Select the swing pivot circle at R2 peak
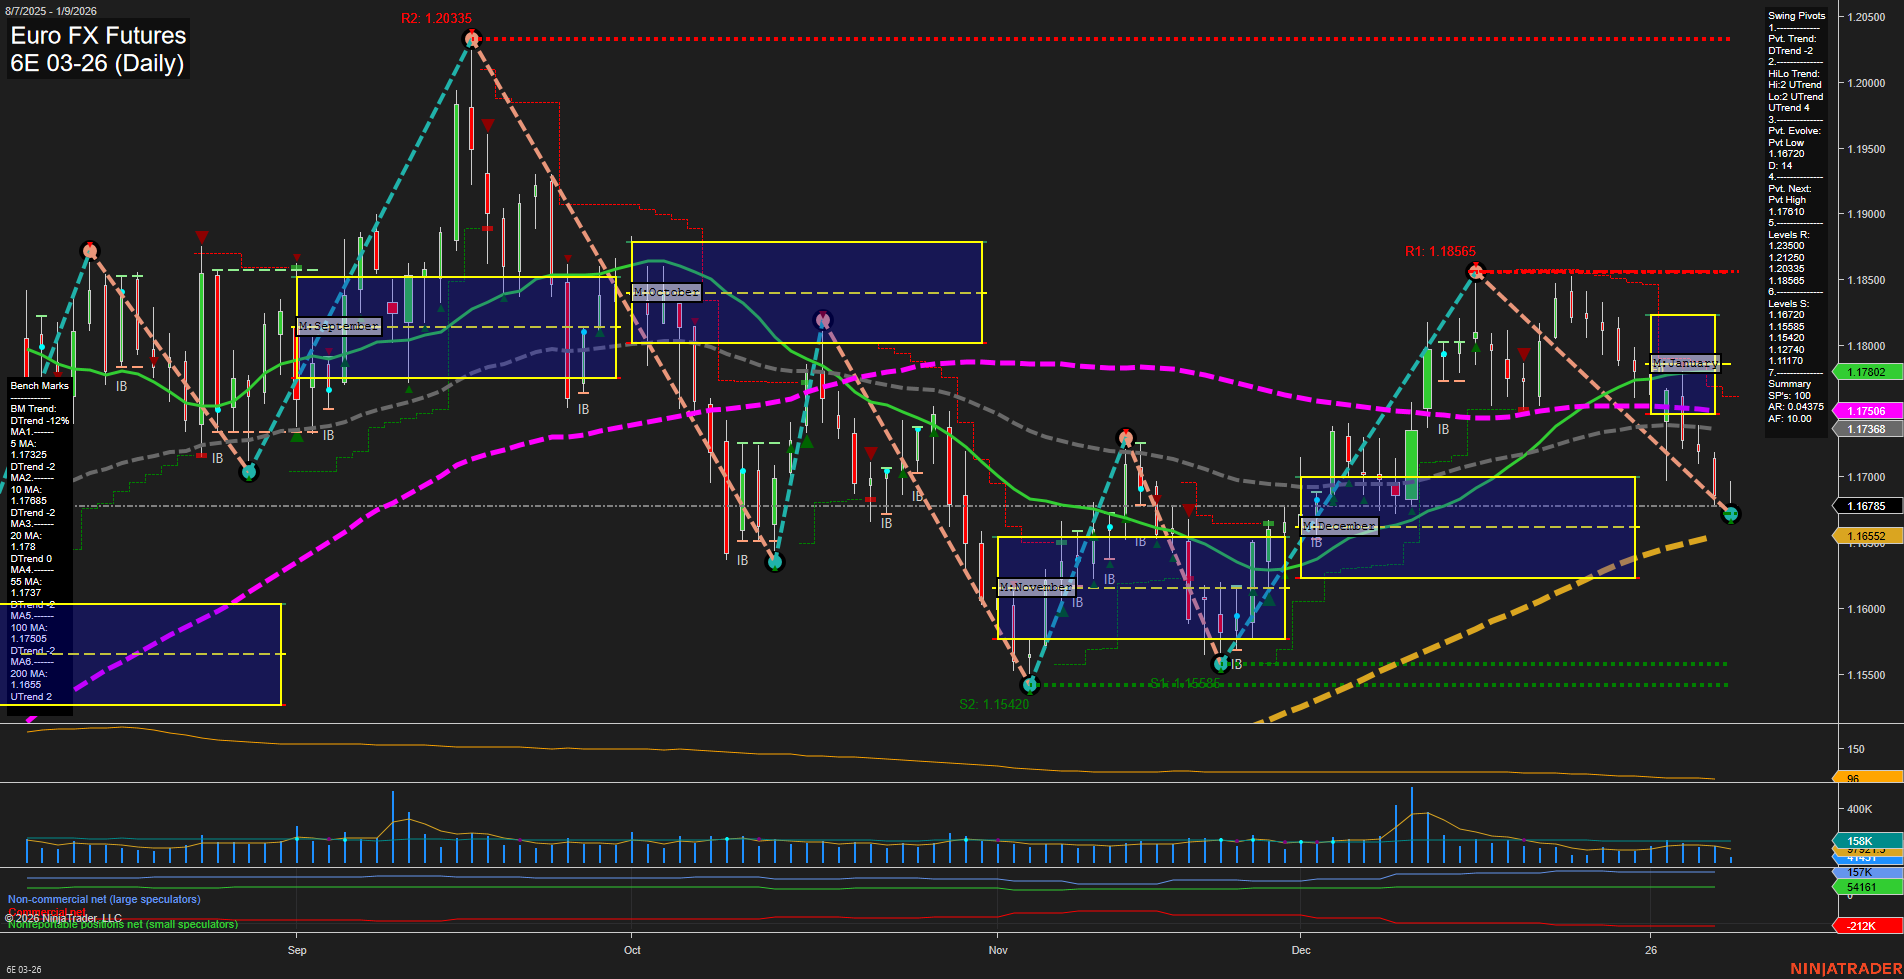 point(471,38)
